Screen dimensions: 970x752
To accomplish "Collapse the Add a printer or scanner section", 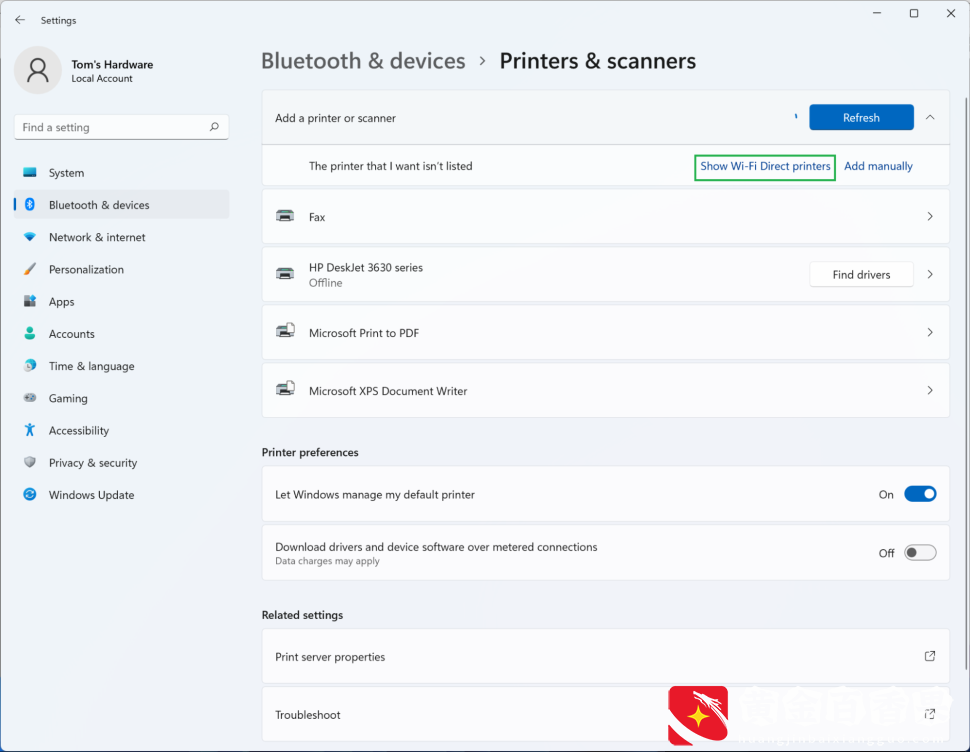I will coord(930,118).
